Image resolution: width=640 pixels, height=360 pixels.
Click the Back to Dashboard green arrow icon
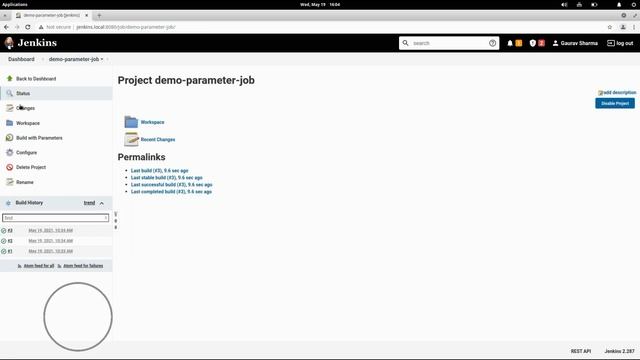click(9, 78)
